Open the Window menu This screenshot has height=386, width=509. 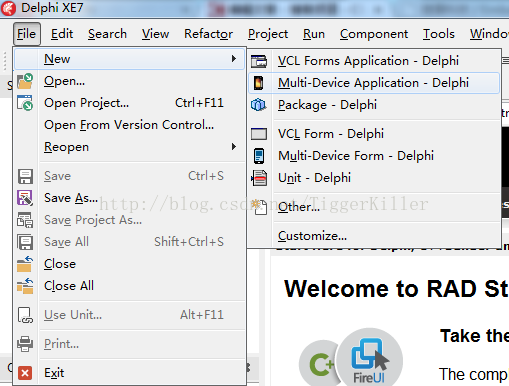489,34
